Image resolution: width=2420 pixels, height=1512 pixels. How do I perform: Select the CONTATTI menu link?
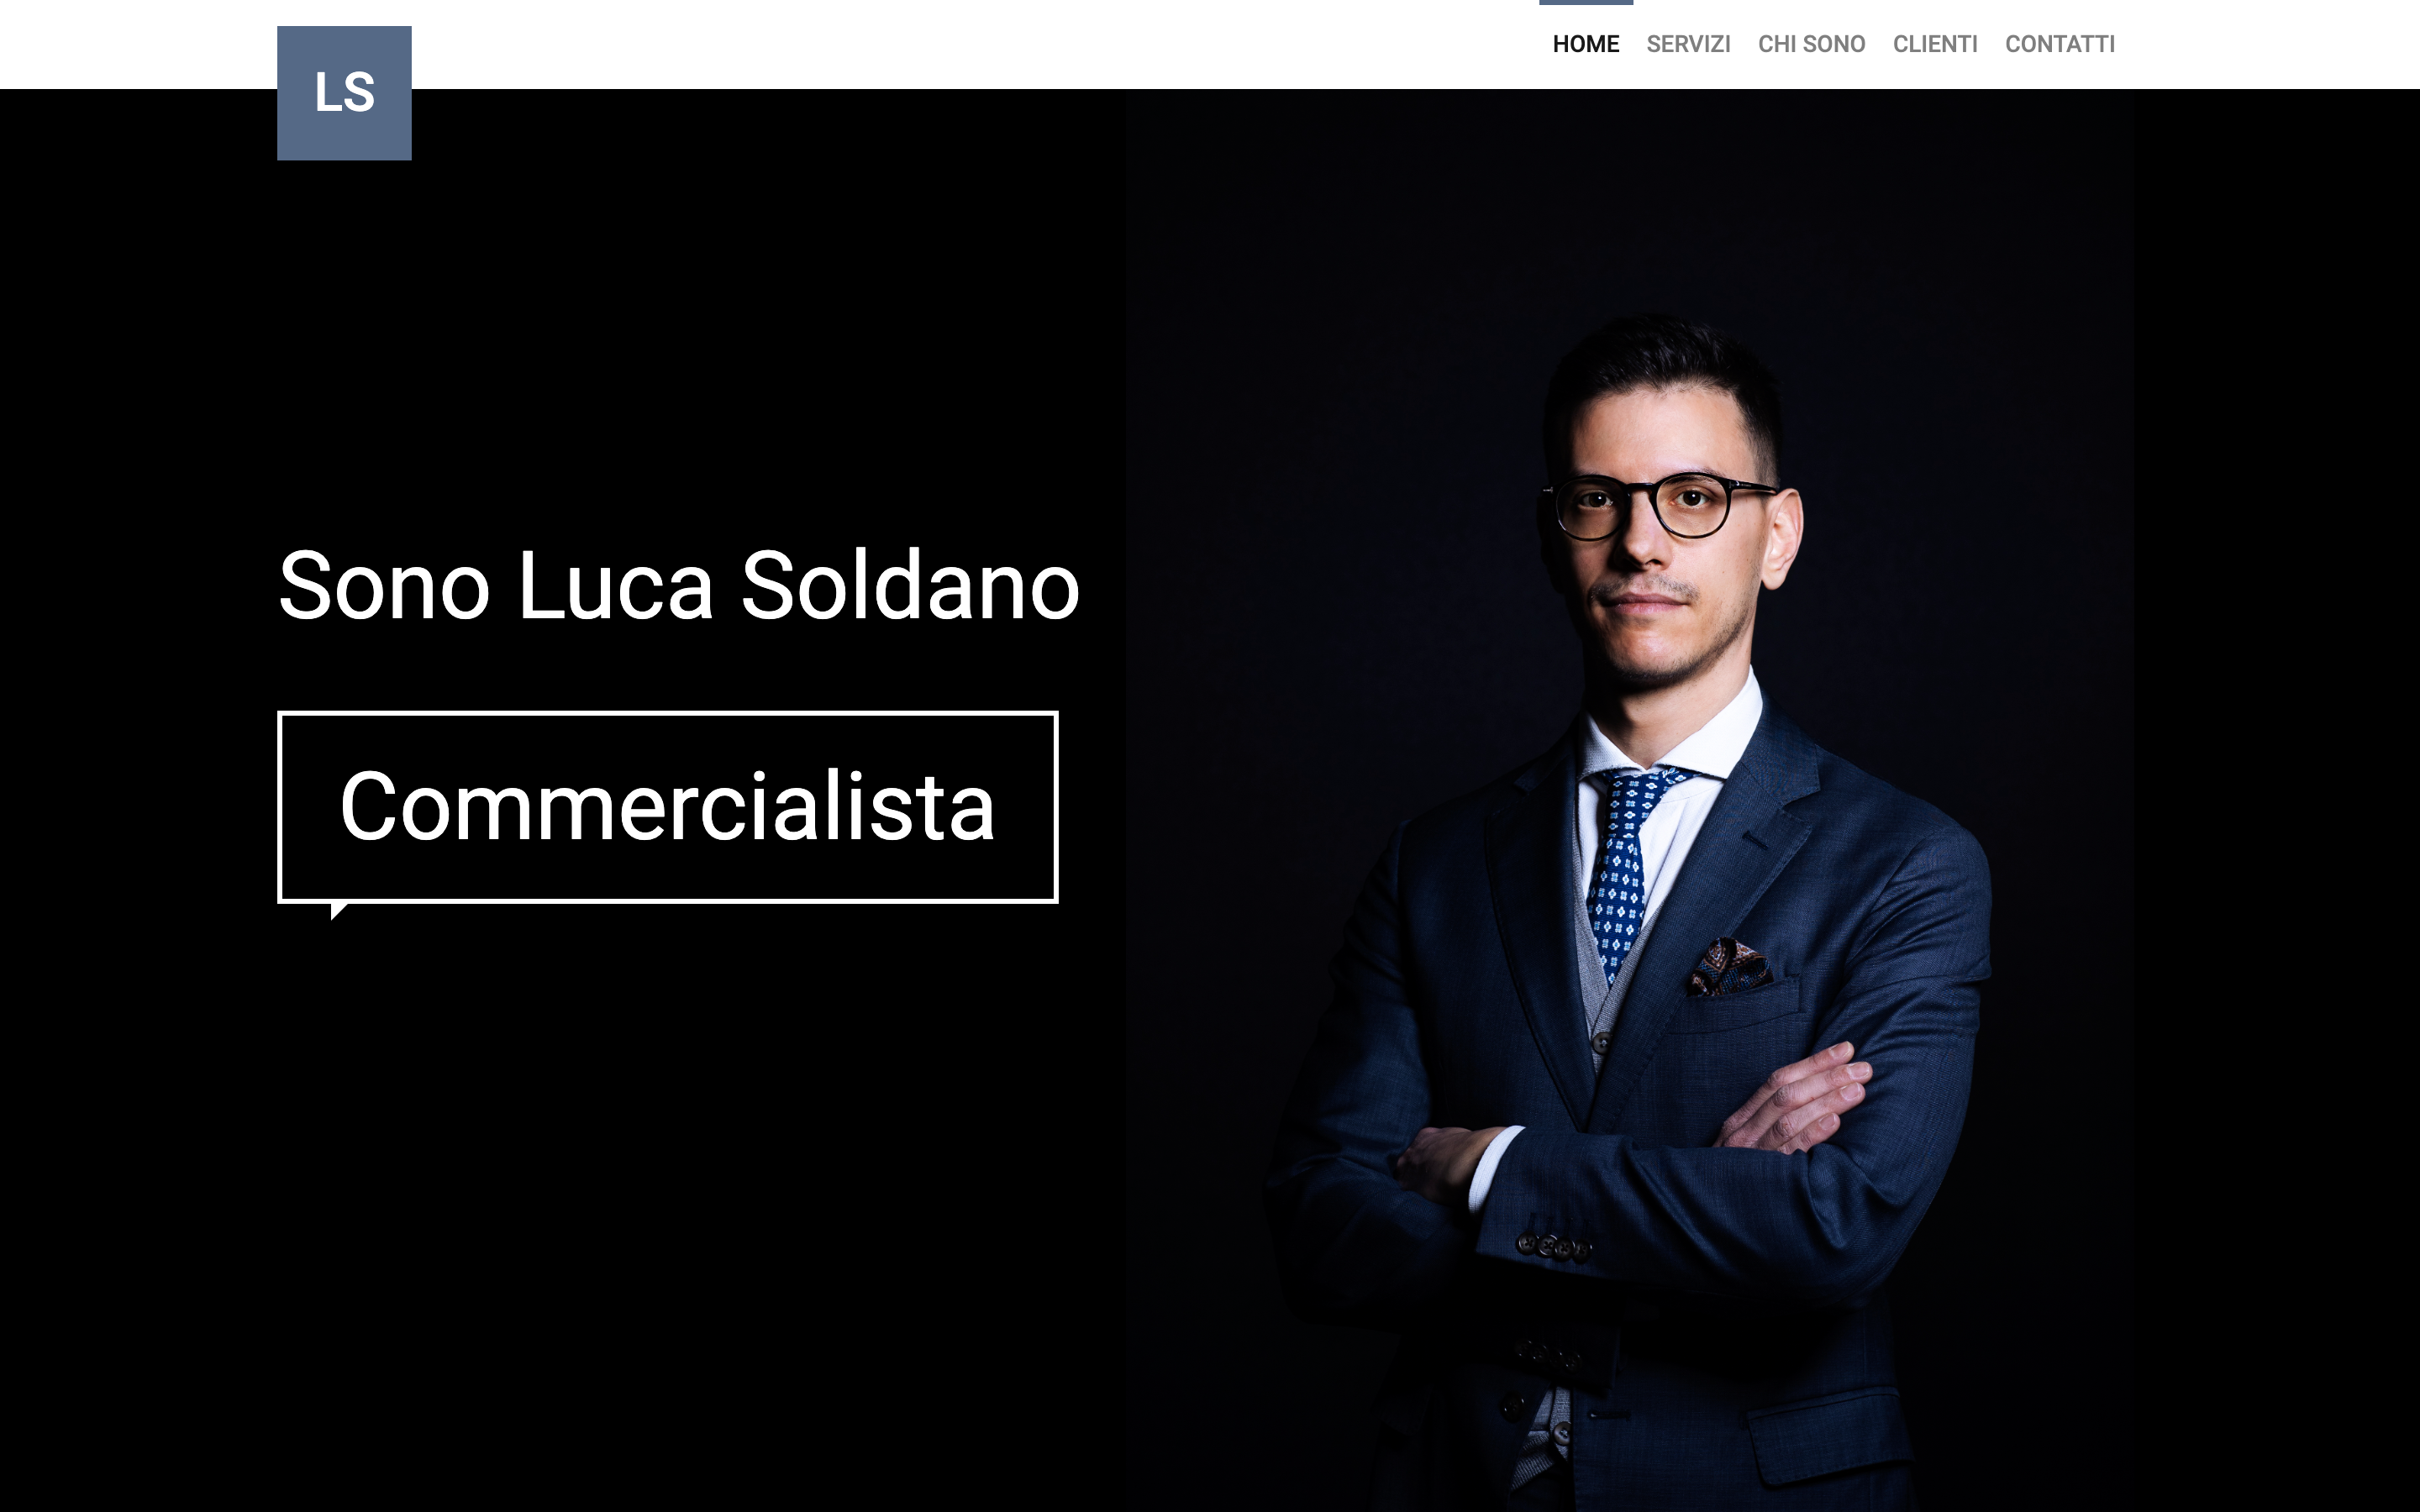coord(2059,44)
